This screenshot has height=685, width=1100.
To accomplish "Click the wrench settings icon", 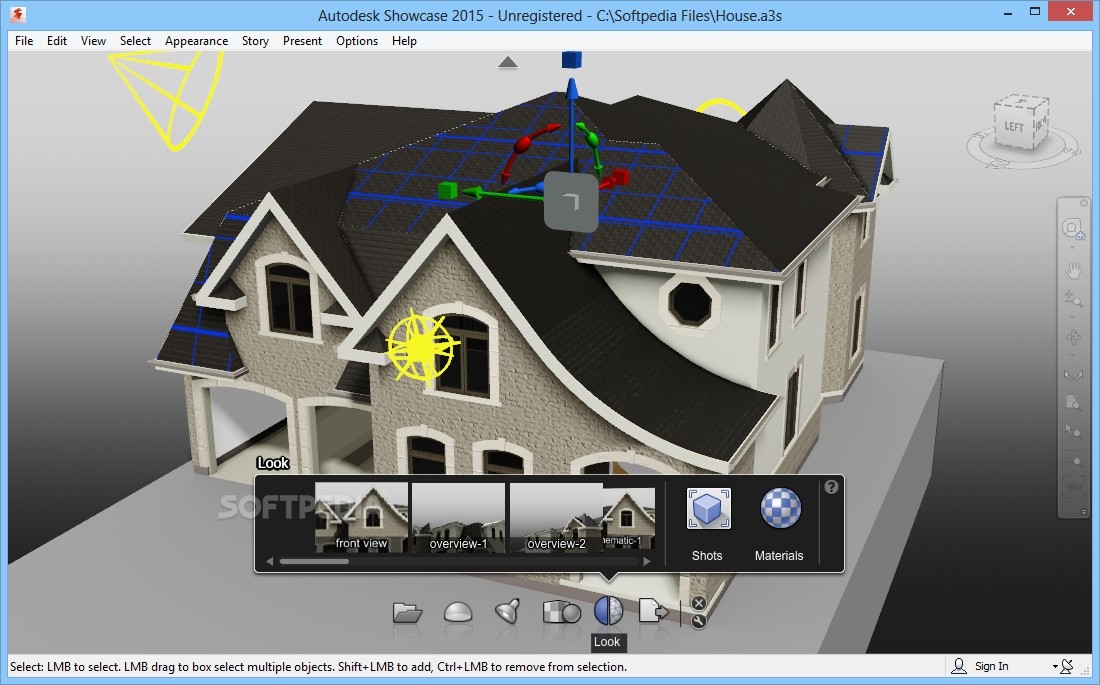I will click(x=698, y=620).
